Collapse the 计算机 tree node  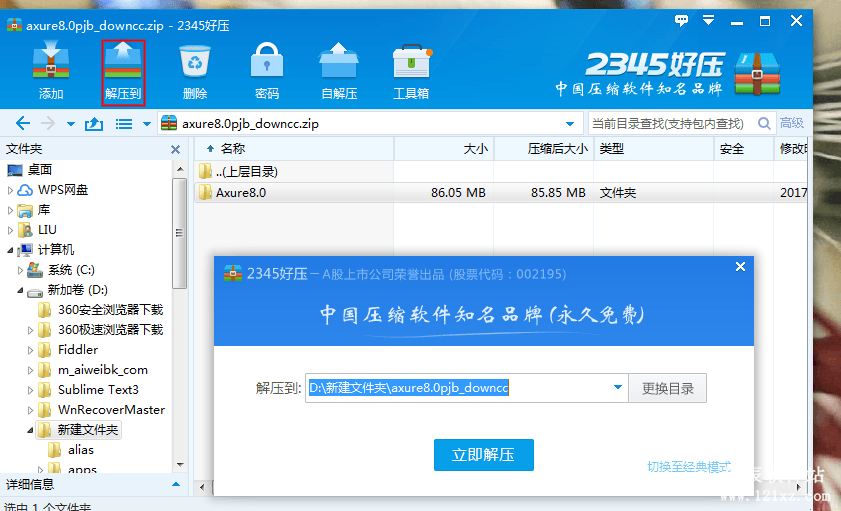10,250
